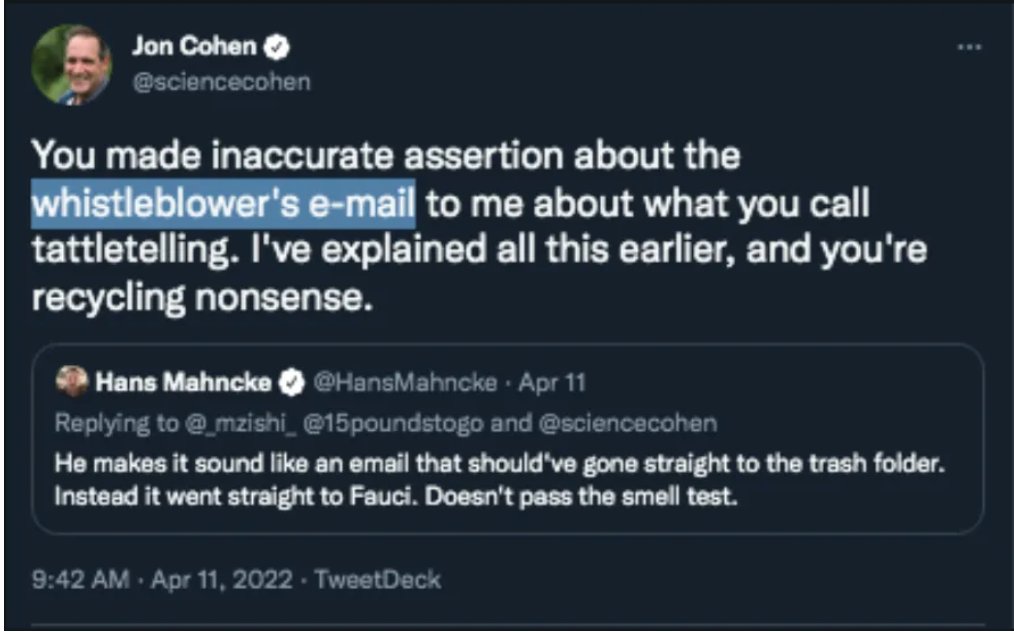
Task: Click the verified badge next to Hans Mahncke
Action: pyautogui.click(x=292, y=382)
